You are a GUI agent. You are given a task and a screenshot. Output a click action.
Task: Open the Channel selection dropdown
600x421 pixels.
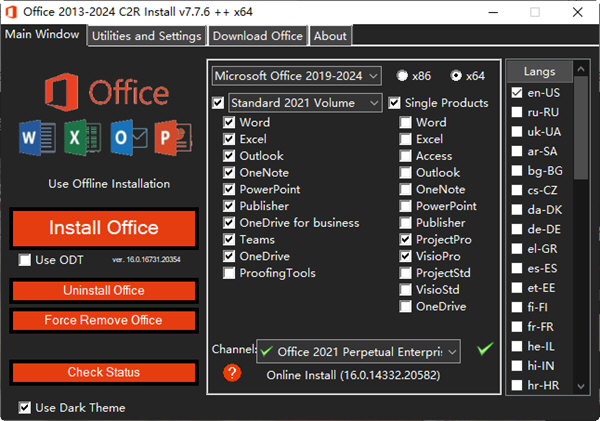pos(358,351)
